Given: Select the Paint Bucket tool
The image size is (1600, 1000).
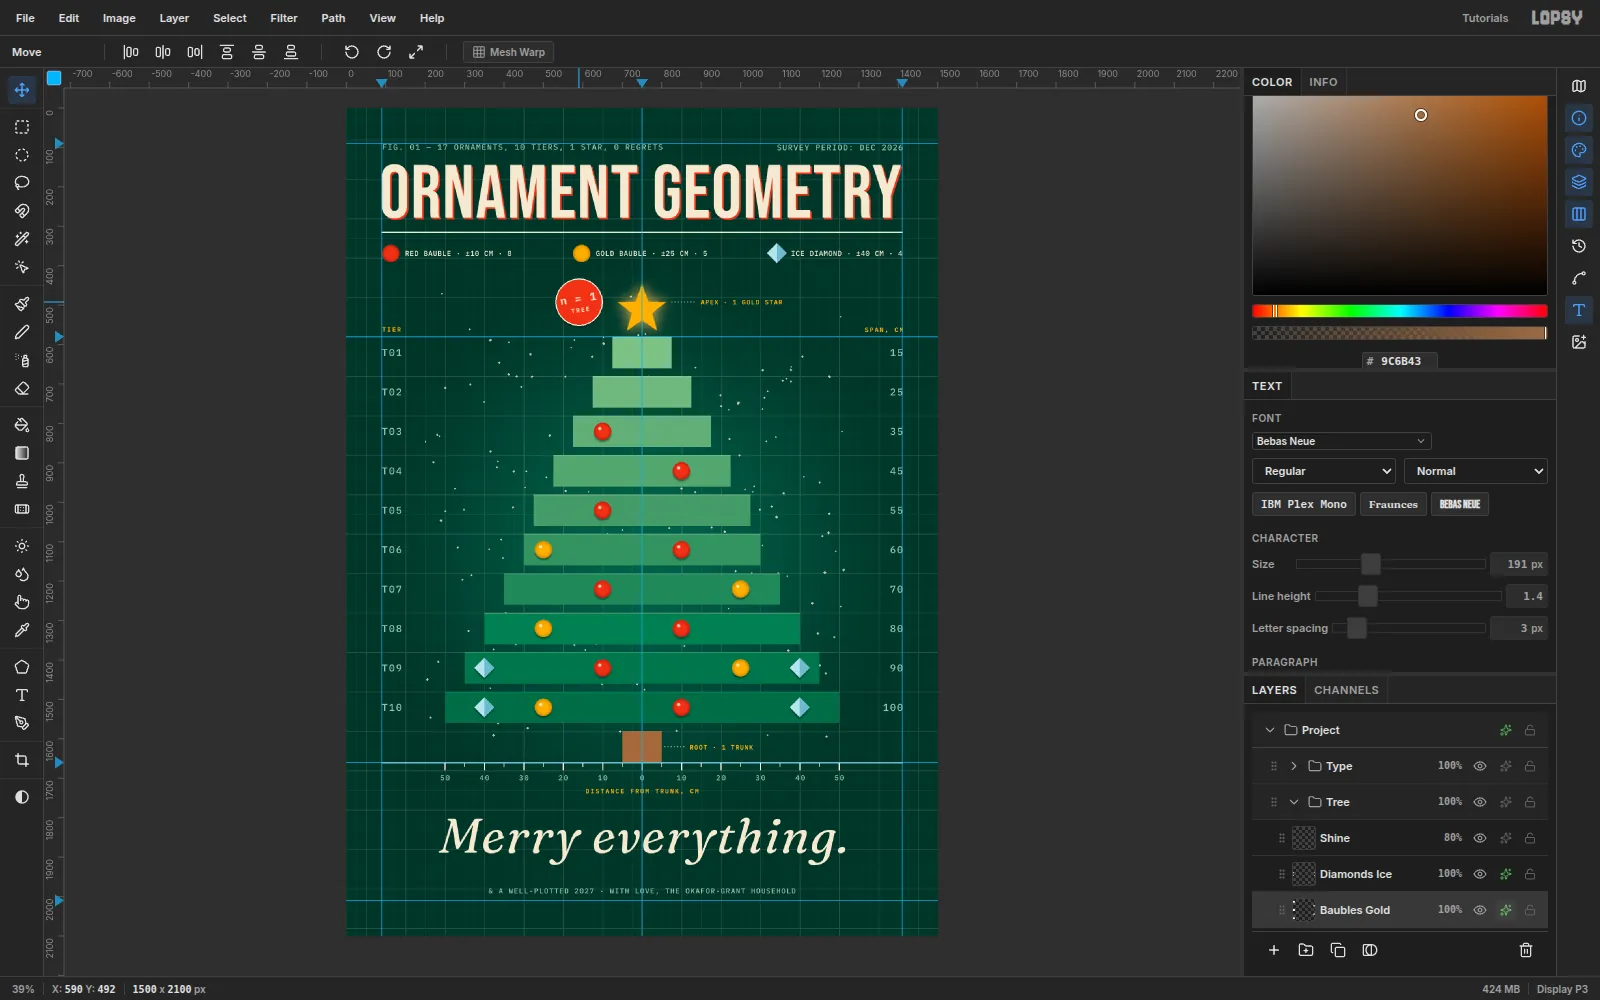Looking at the screenshot, I should click(22, 425).
